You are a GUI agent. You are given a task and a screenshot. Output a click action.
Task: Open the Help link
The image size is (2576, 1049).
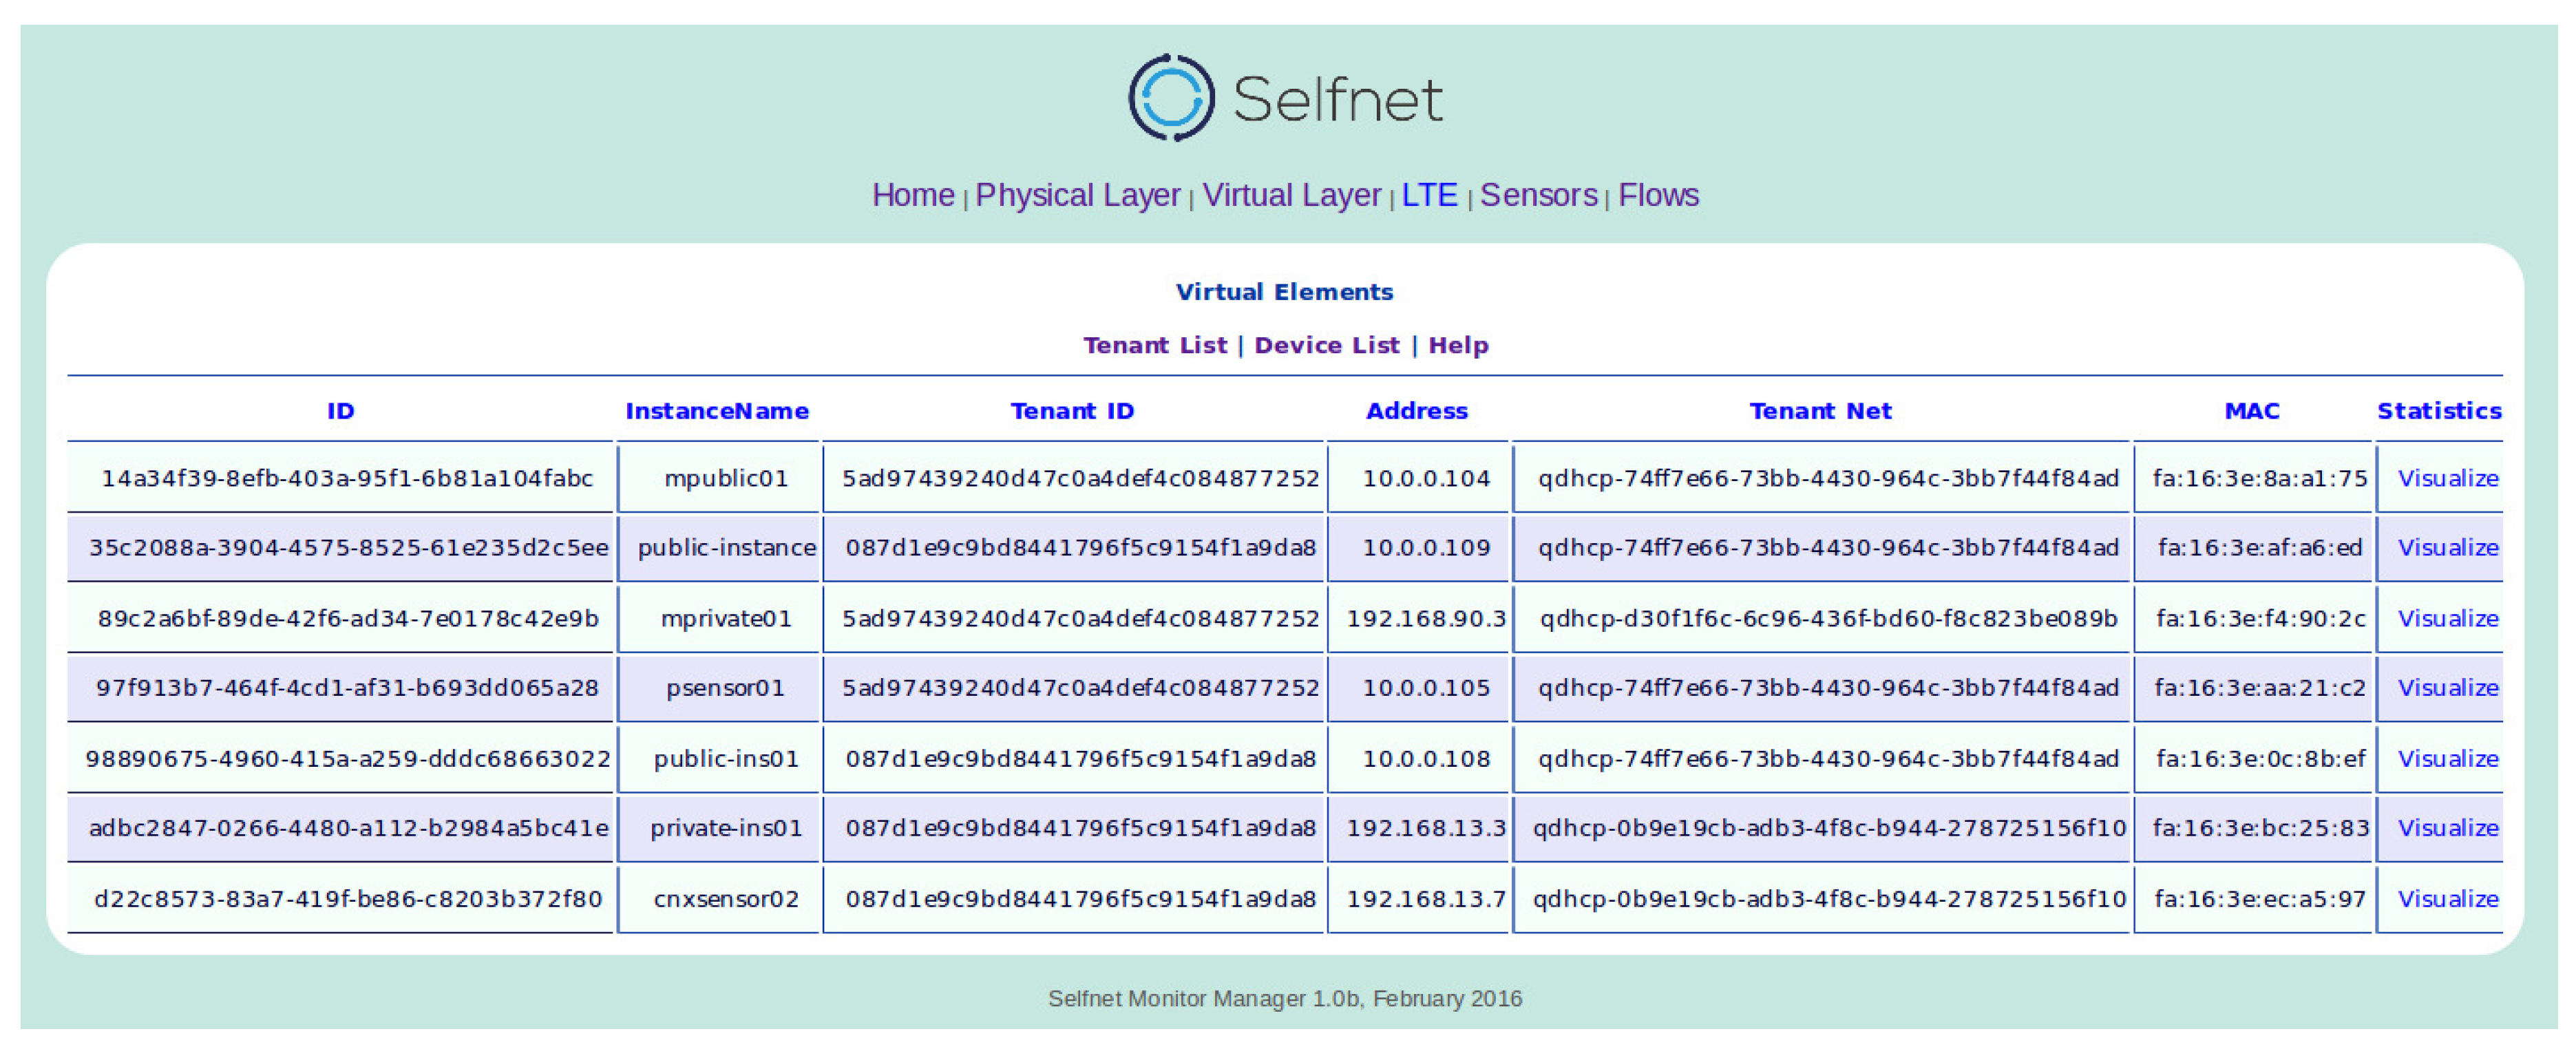(x=1458, y=345)
